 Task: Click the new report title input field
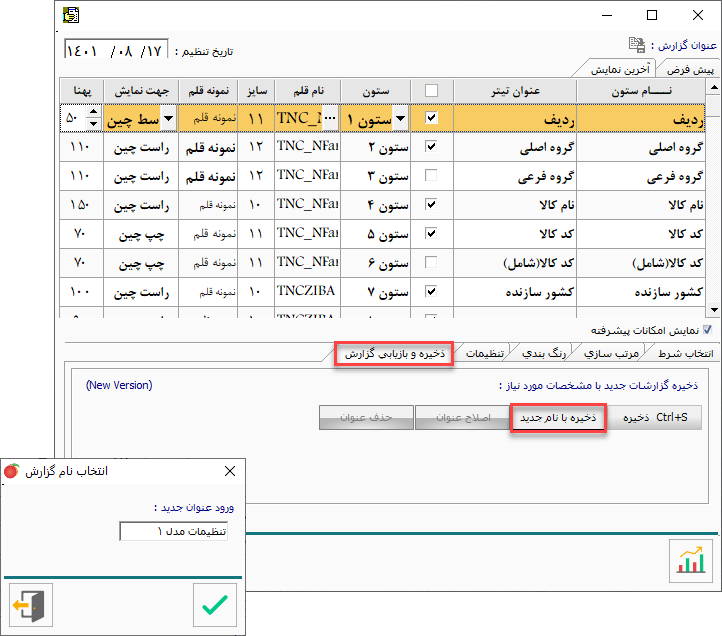click(x=174, y=531)
